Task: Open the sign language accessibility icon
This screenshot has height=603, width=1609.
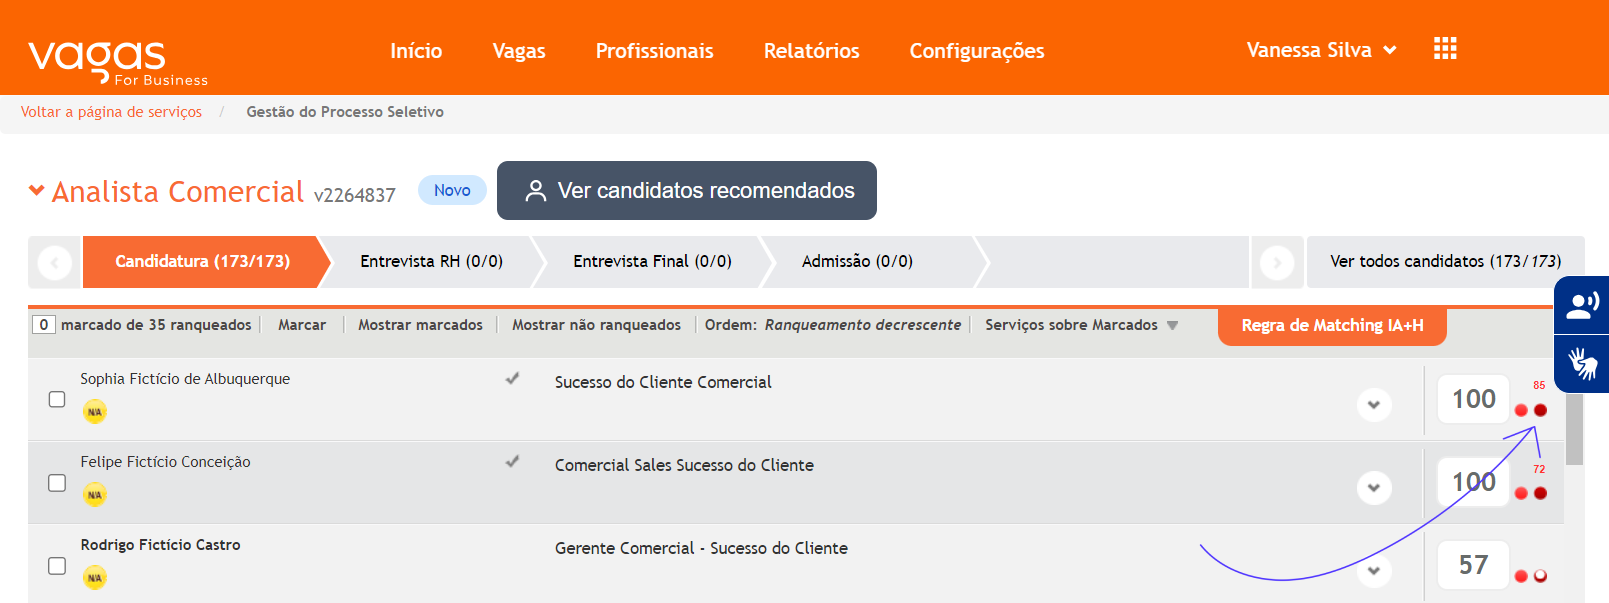Action: click(1582, 363)
